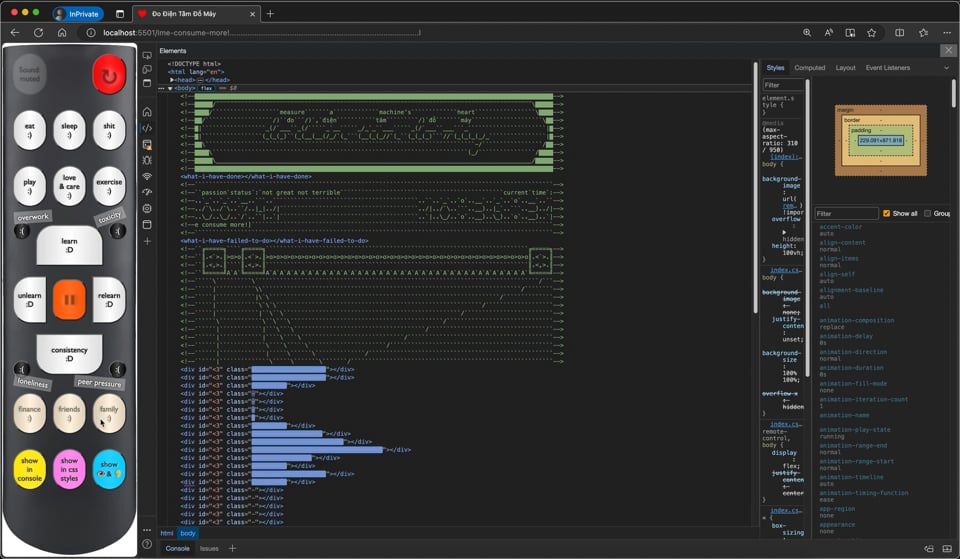
Task: Click the Performance gauge icon in DevTools
Action: coord(147,192)
